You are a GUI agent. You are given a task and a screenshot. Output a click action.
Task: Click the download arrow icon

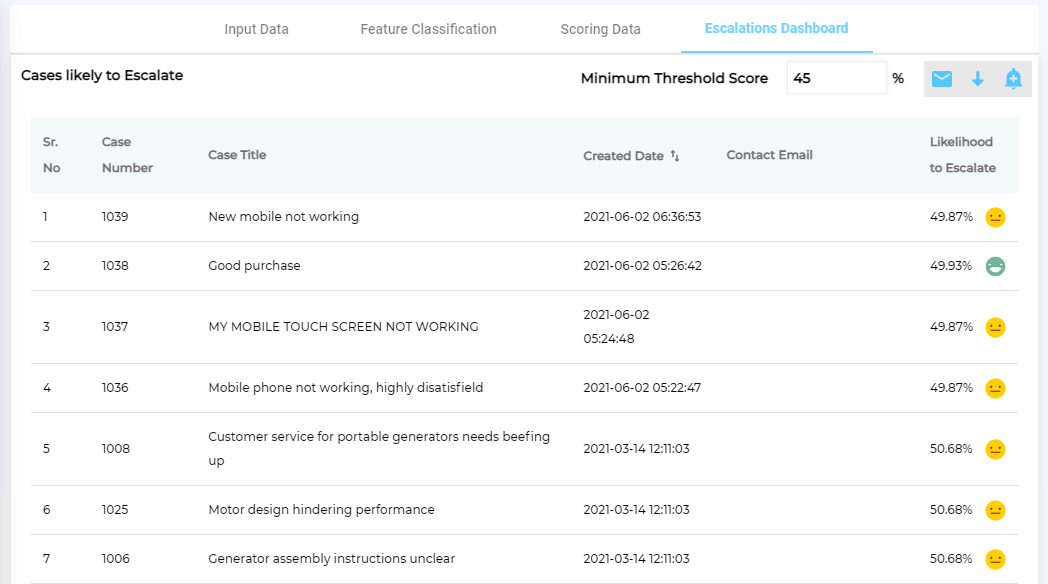tap(978, 79)
